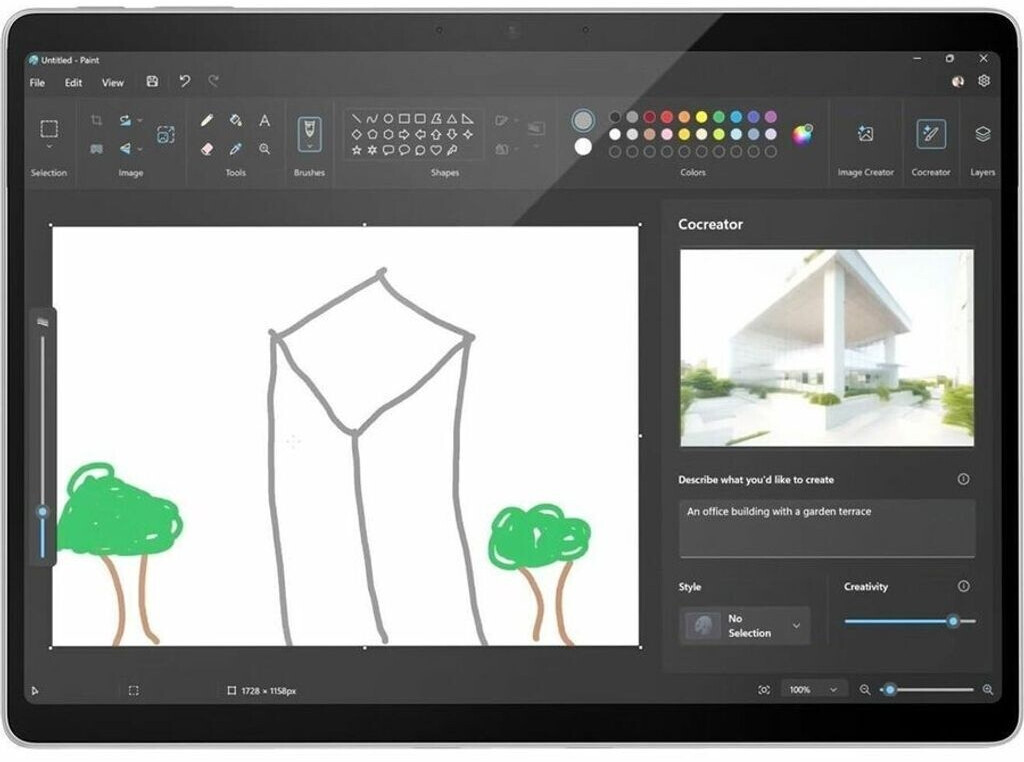This screenshot has height=762, width=1024.
Task: Open the Layers panel
Action: pos(982,134)
